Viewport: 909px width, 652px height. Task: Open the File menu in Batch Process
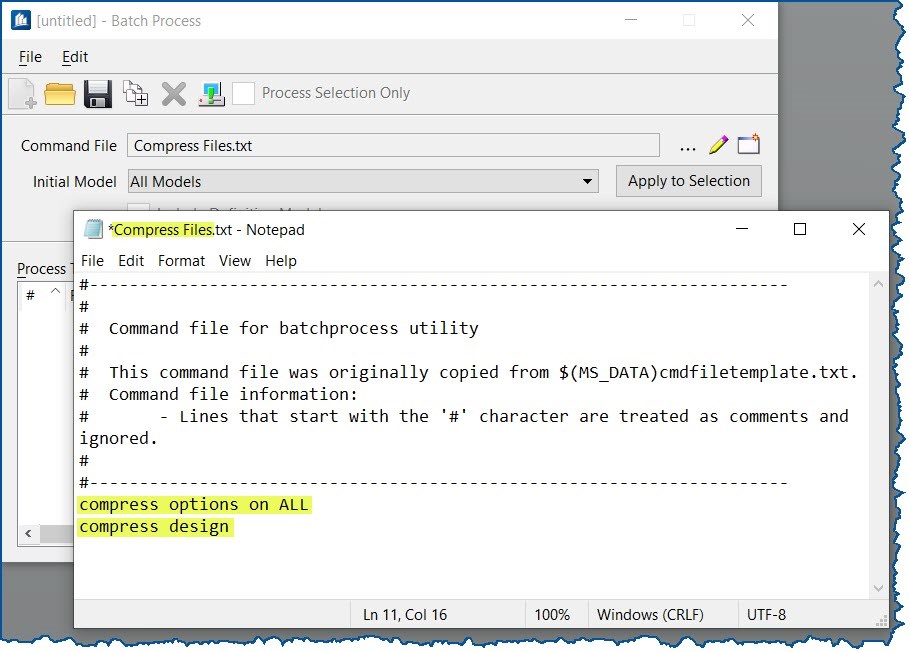(x=30, y=57)
